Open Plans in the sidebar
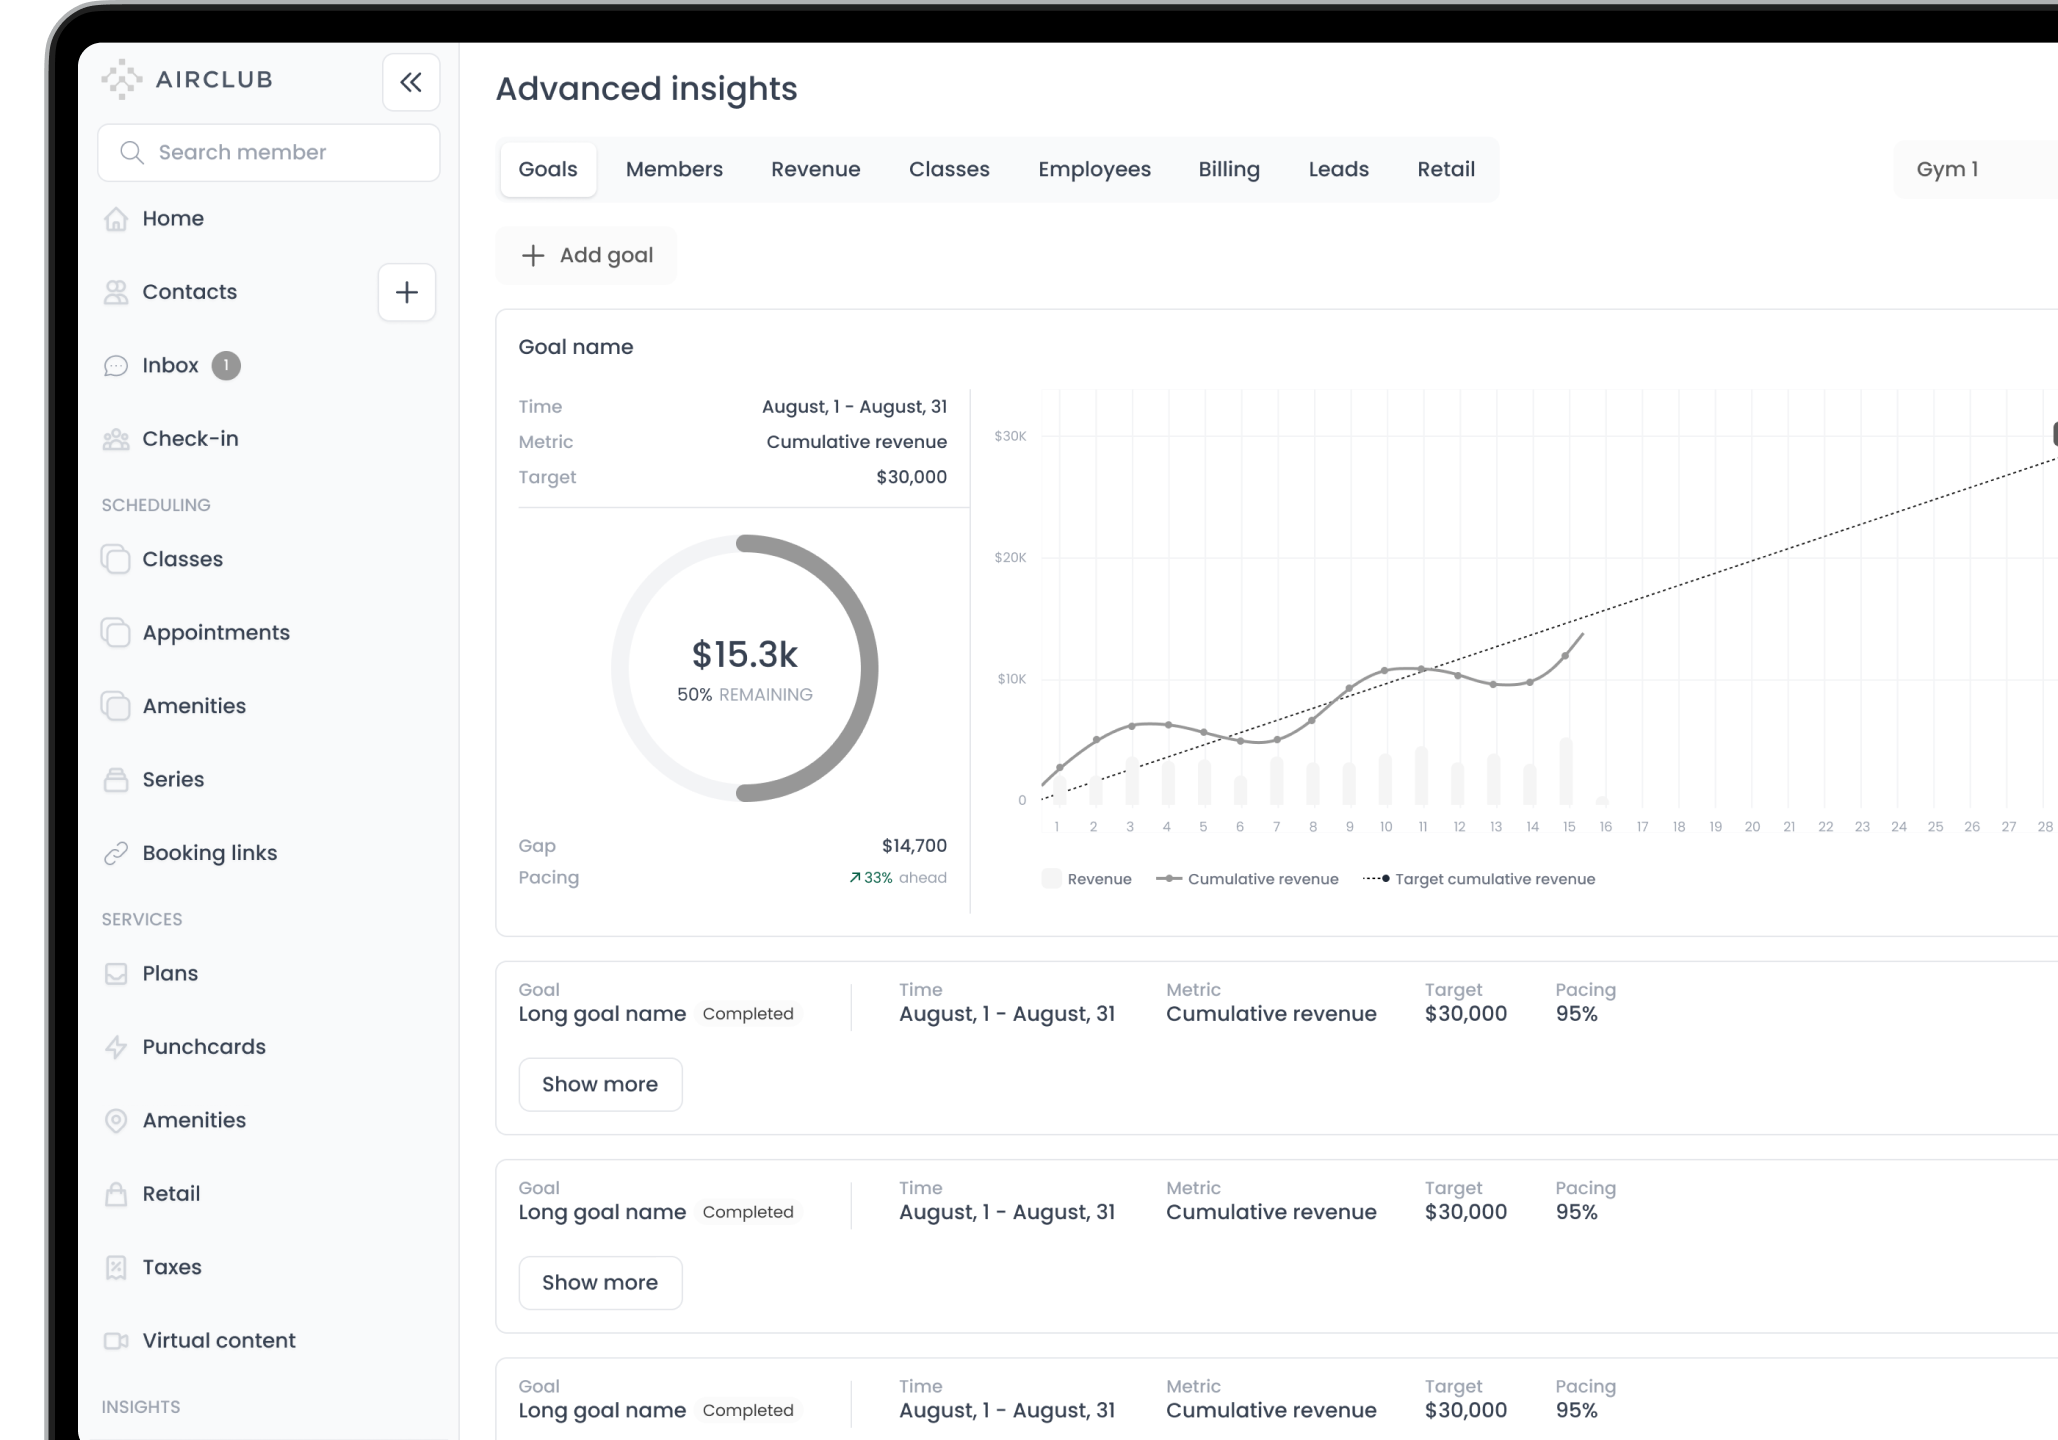The width and height of the screenshot is (2058, 1440). (170, 974)
